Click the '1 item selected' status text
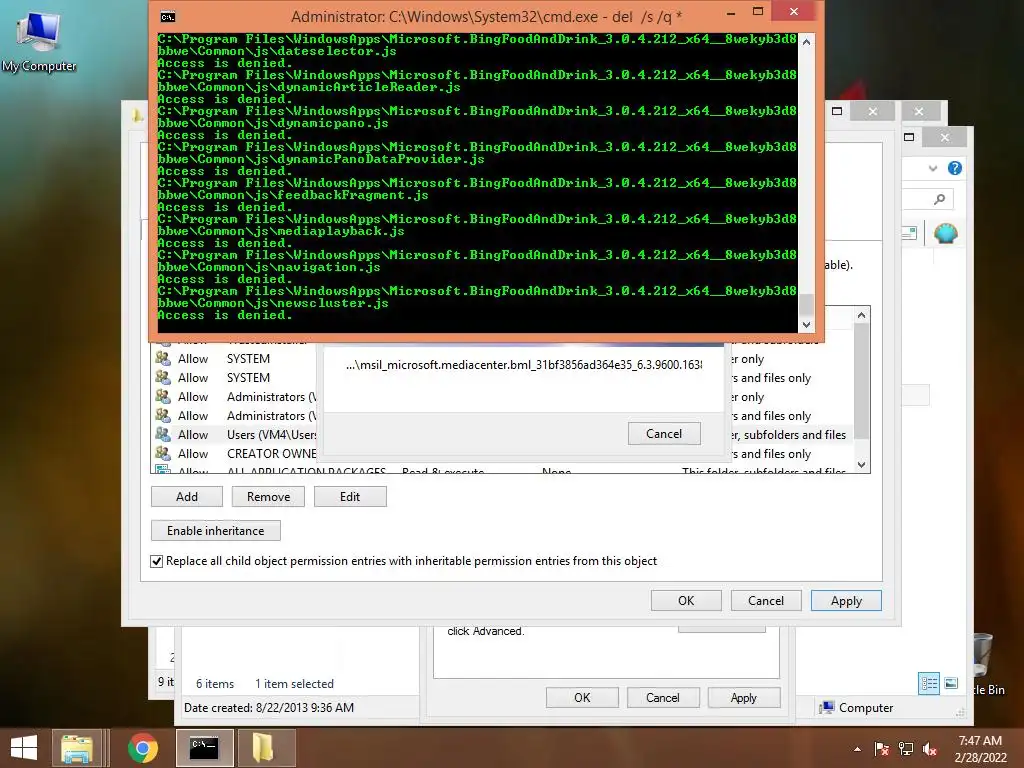1024x768 pixels. coord(294,684)
